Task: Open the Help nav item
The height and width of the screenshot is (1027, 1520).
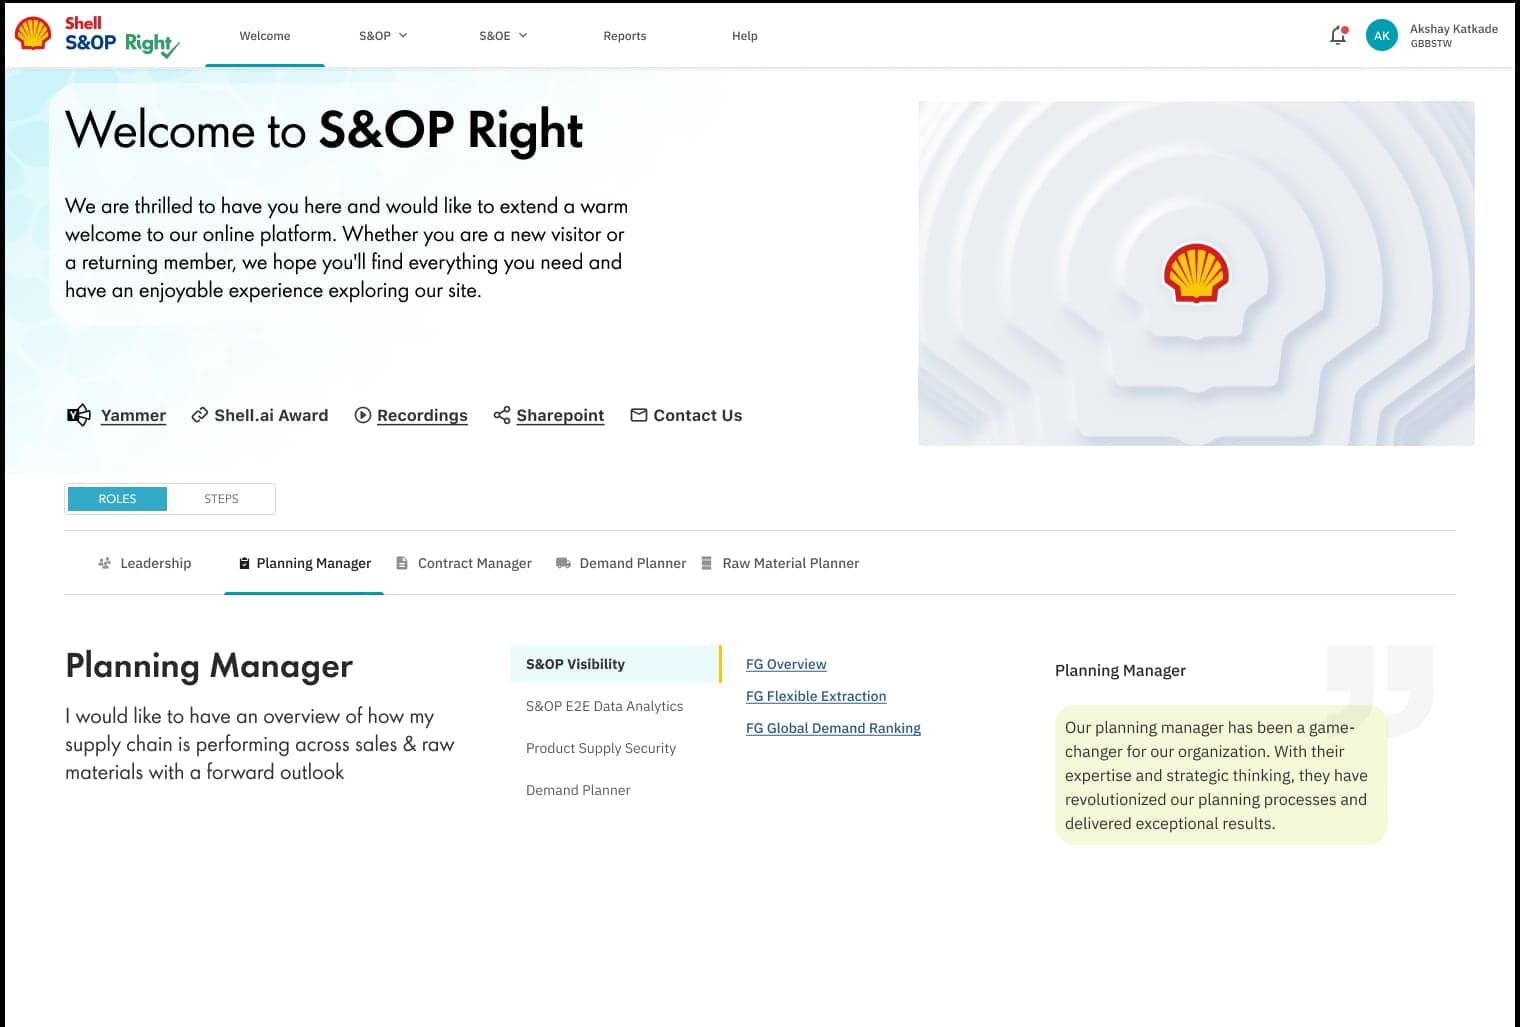Action: coord(745,36)
